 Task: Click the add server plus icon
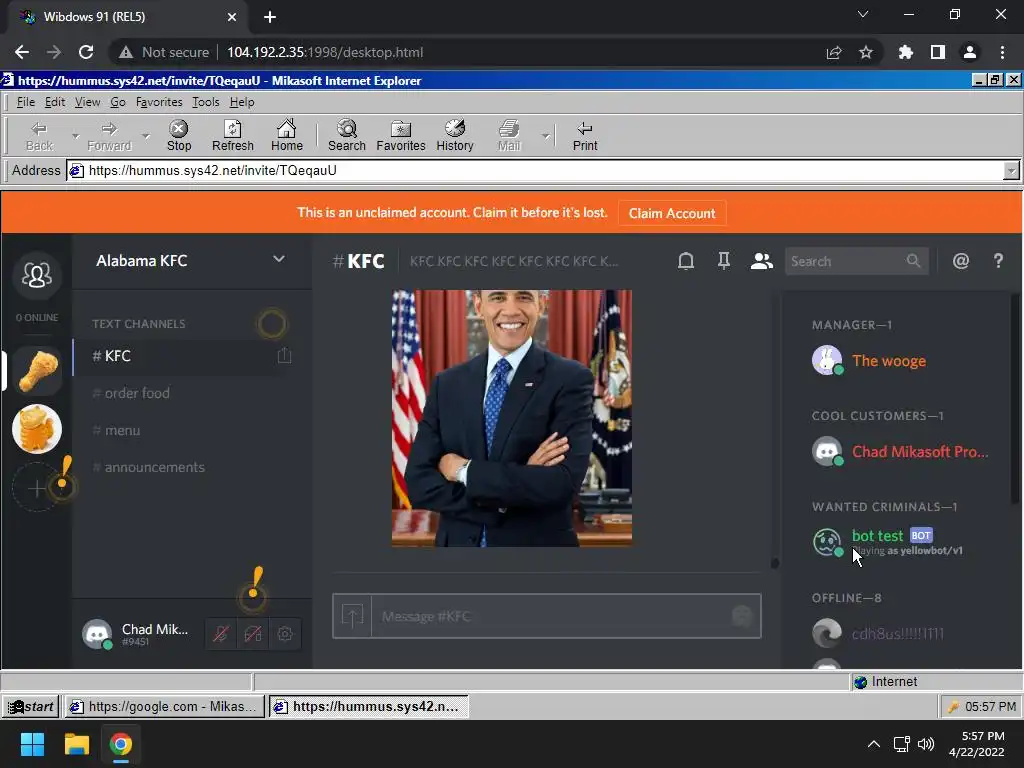point(37,488)
